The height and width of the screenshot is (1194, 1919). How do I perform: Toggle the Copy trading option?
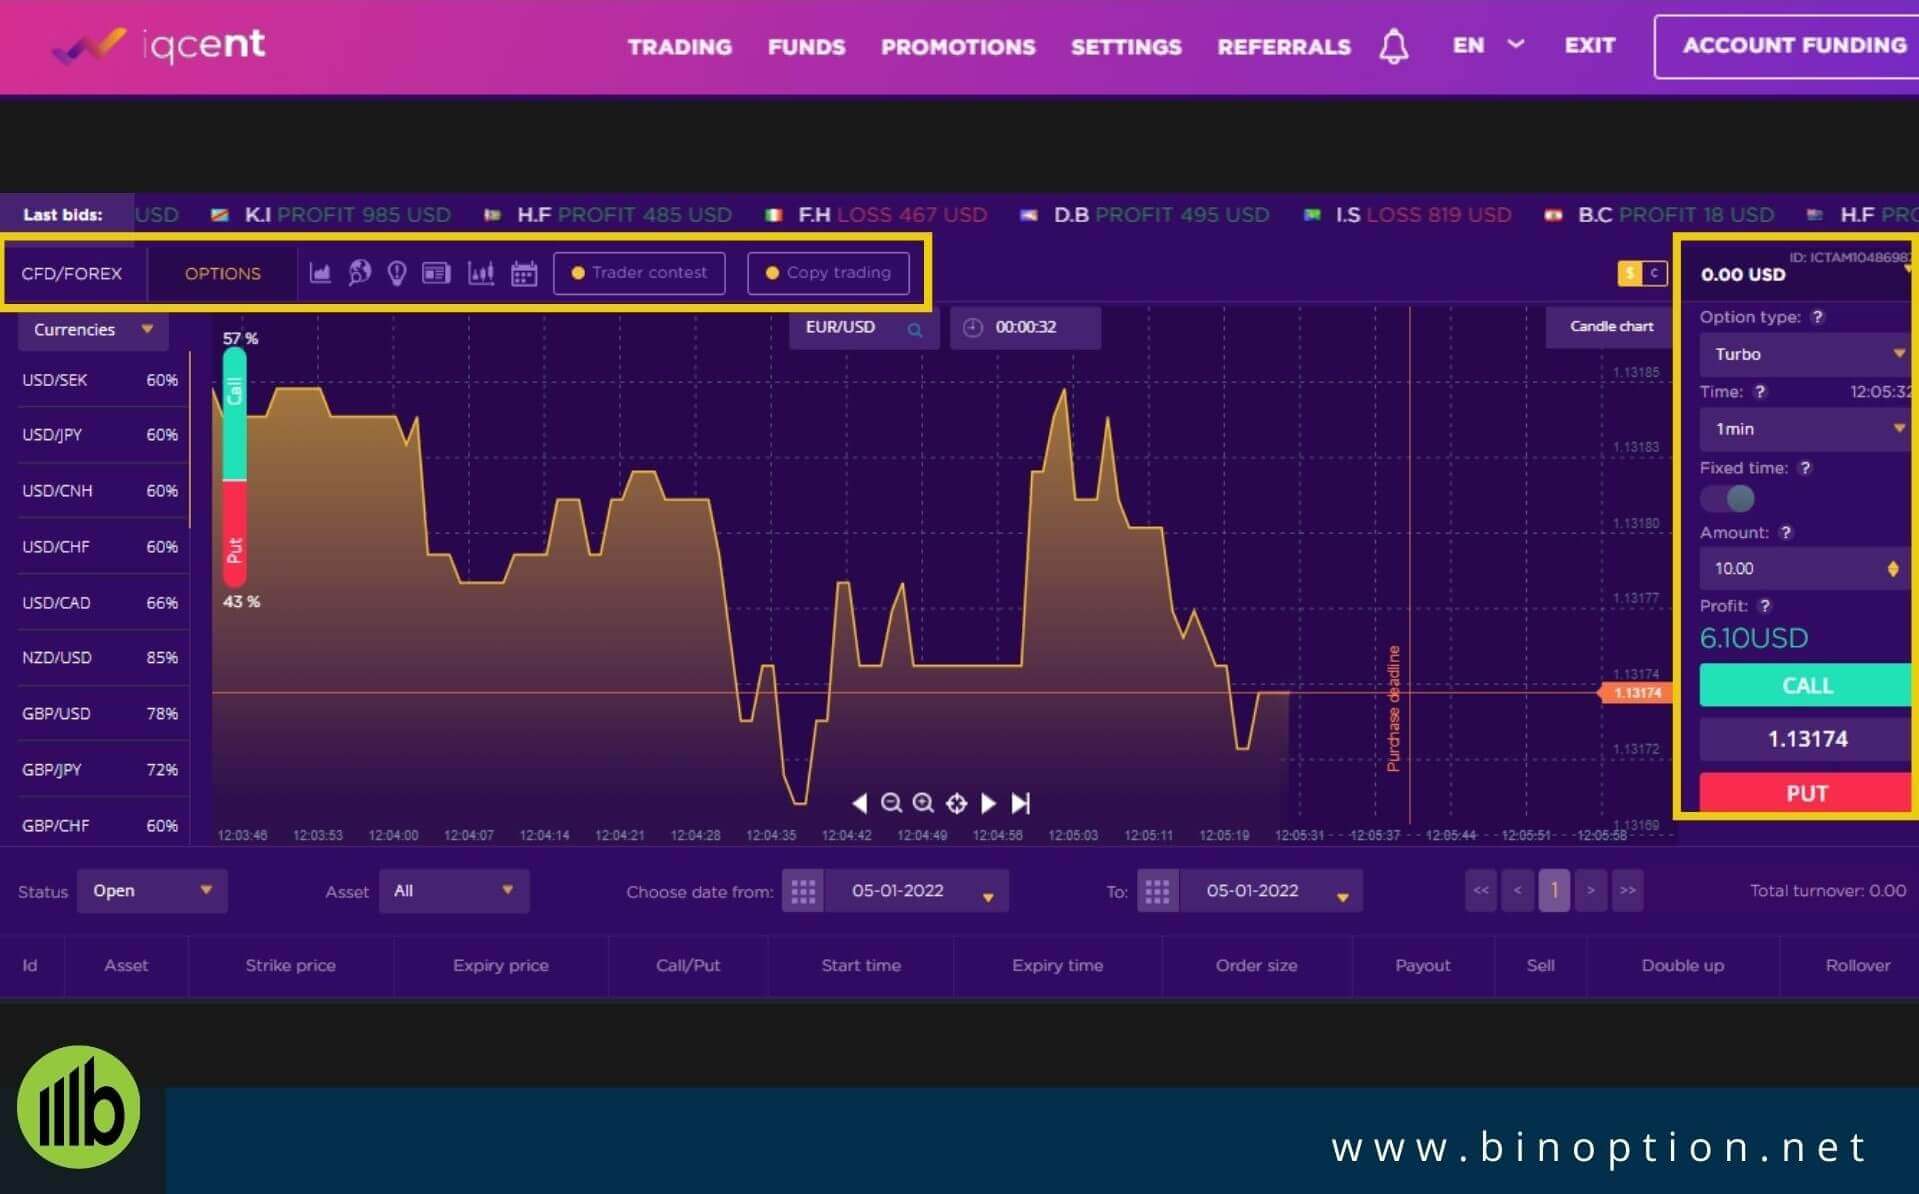point(828,273)
